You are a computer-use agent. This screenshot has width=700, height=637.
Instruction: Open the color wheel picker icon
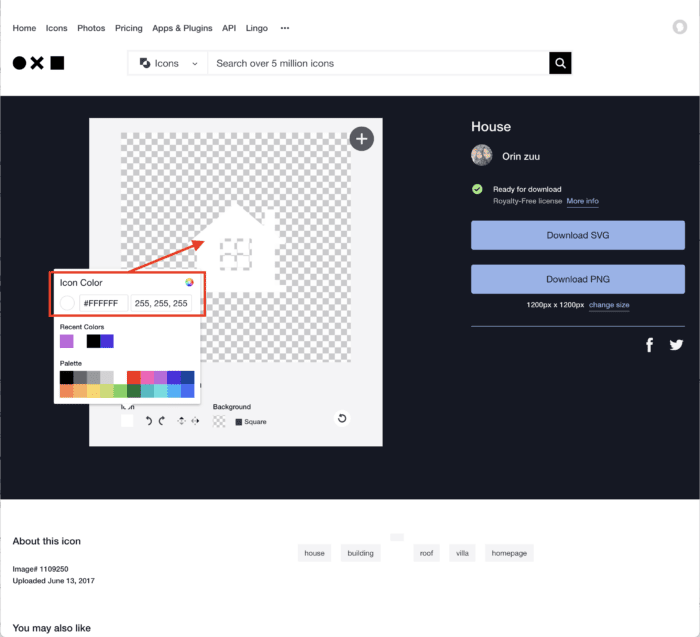pos(190,282)
